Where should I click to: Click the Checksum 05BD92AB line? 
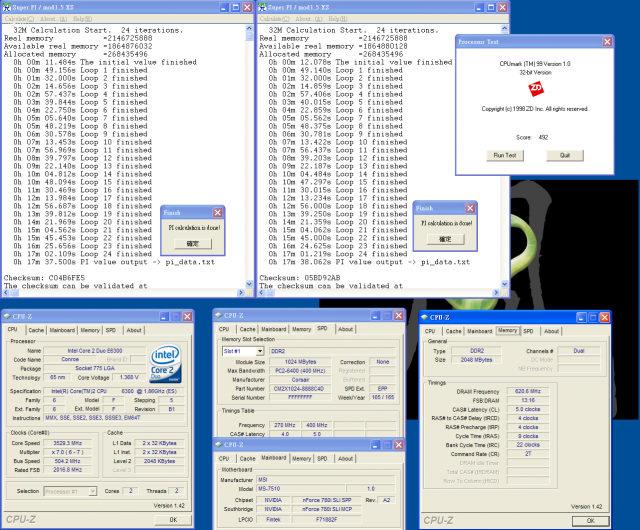300,278
